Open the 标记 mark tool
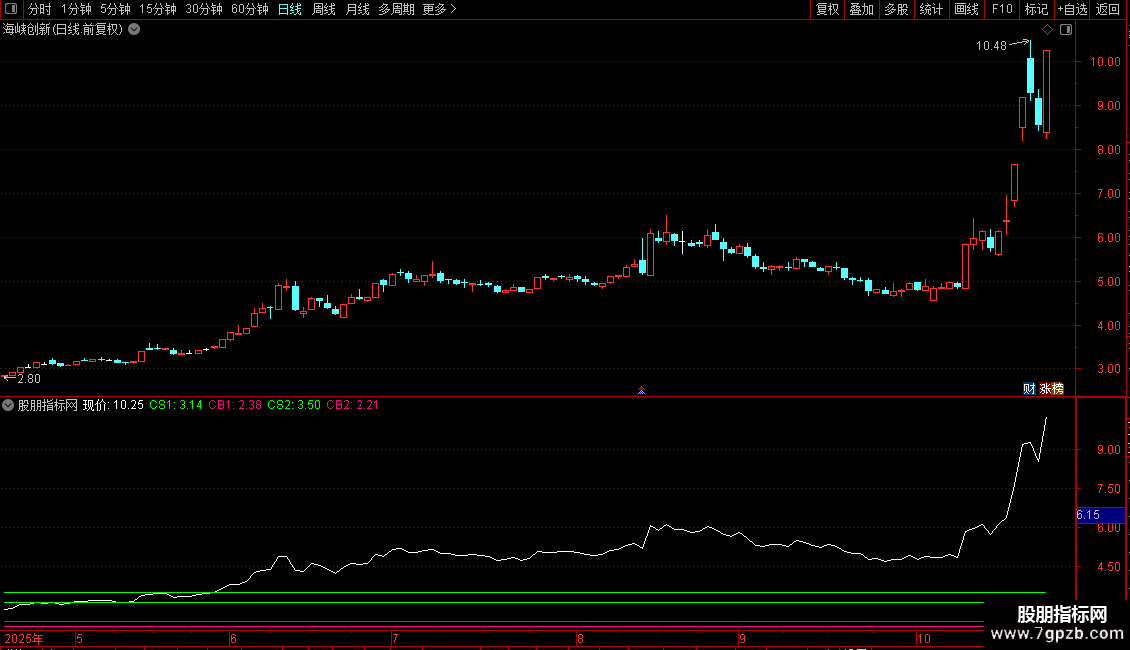This screenshot has width=1130, height=650. (1036, 9)
